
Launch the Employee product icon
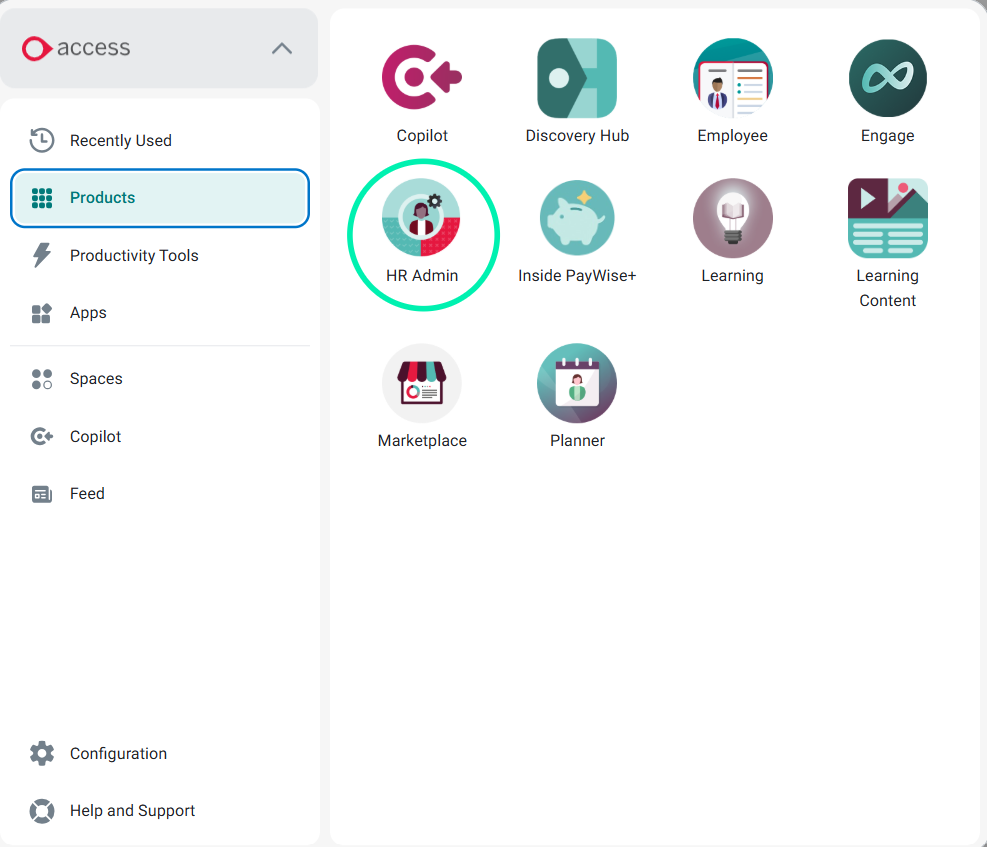coord(733,78)
